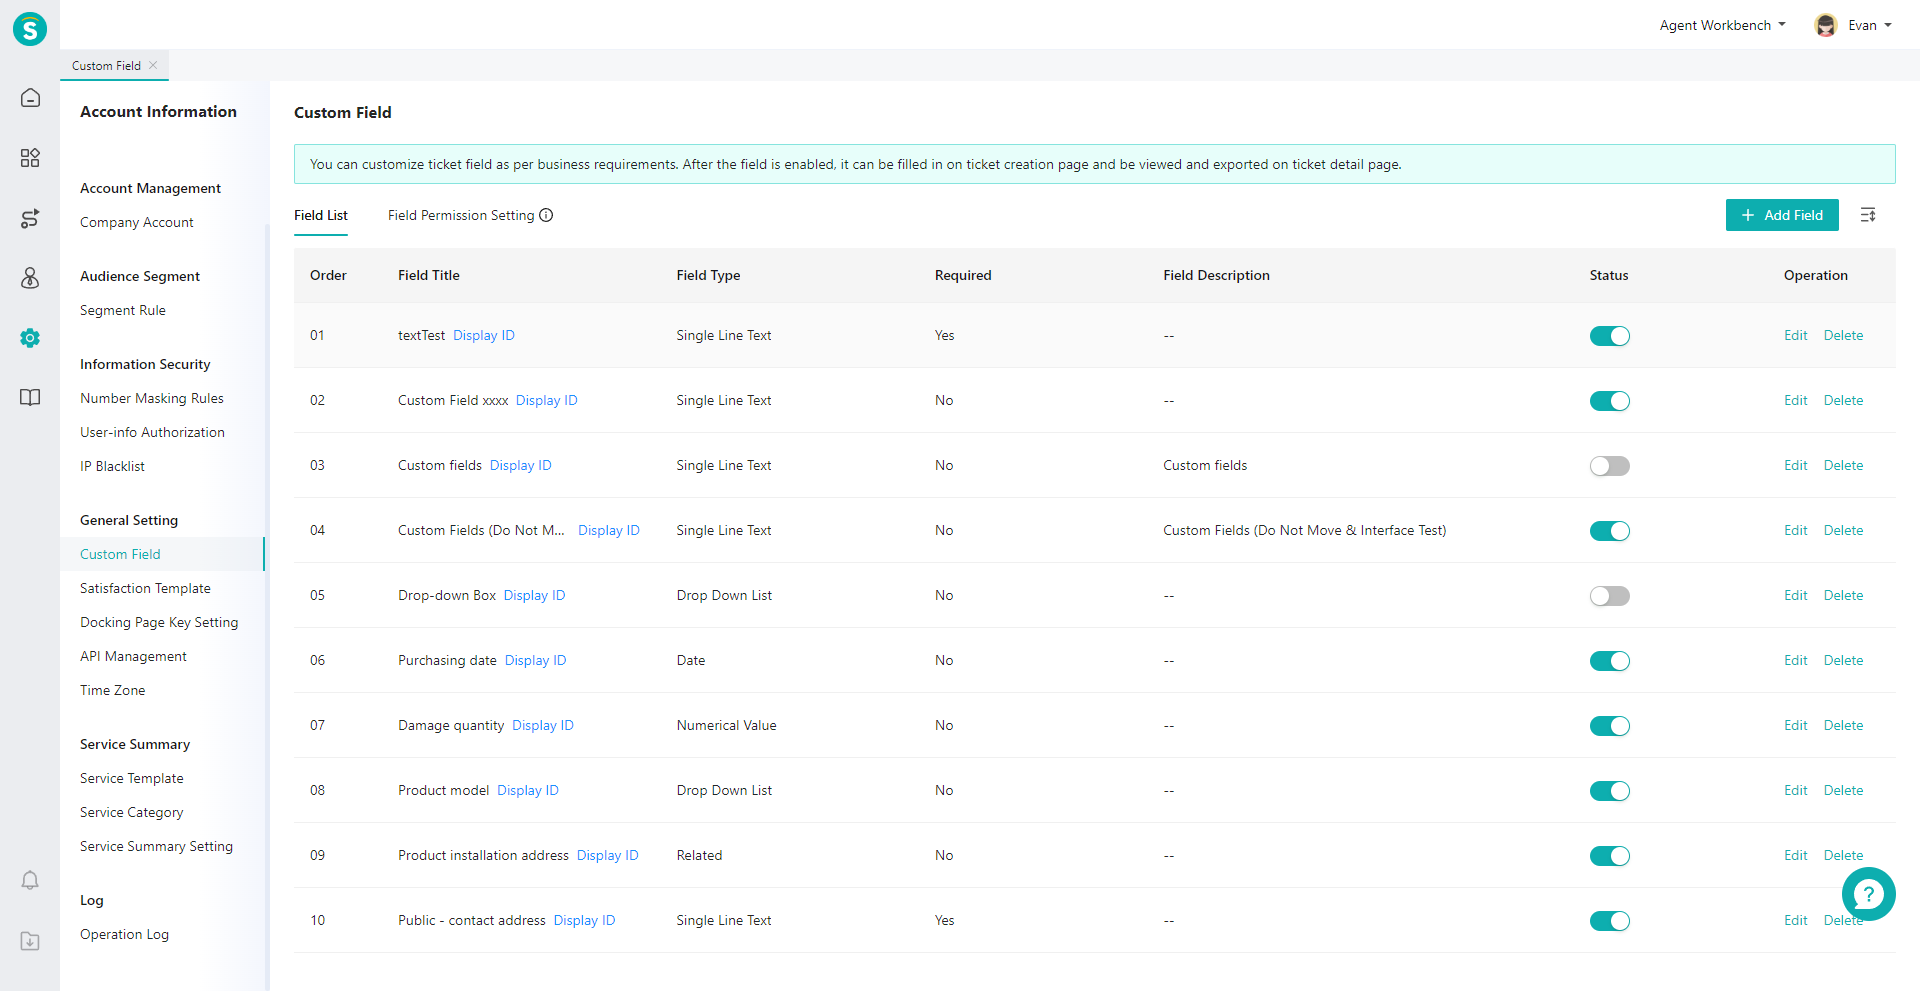
Task: Toggle status for Custom Fields (Do Not M... row
Action: [1610, 531]
